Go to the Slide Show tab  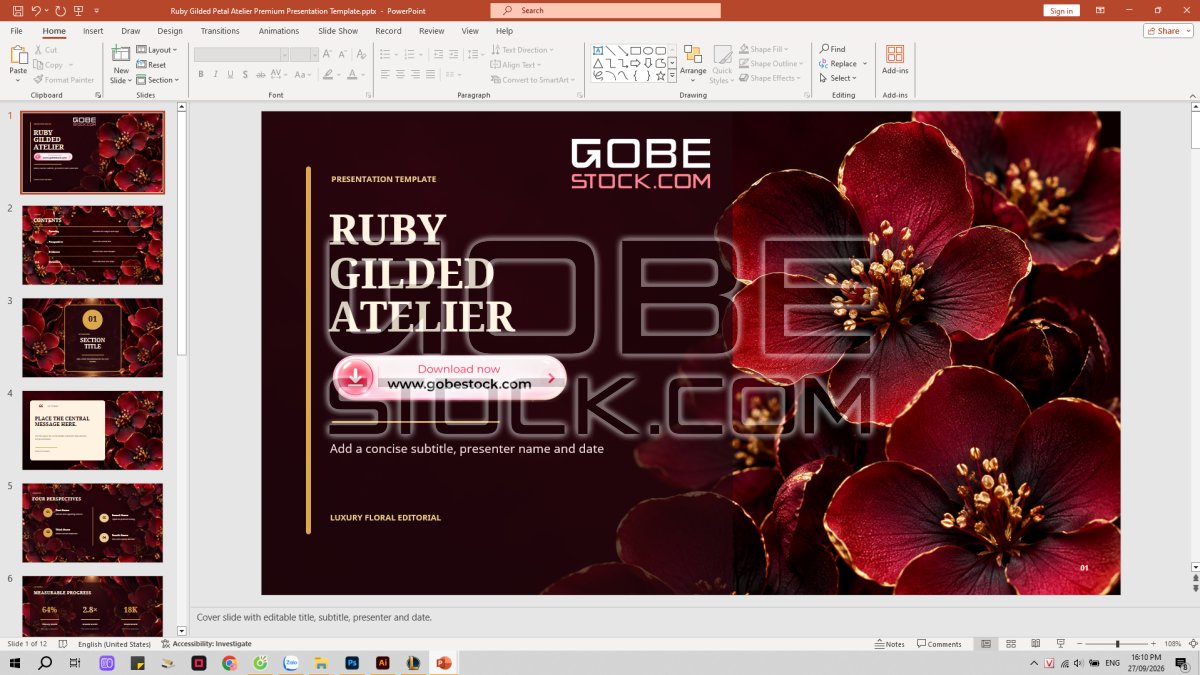point(338,31)
